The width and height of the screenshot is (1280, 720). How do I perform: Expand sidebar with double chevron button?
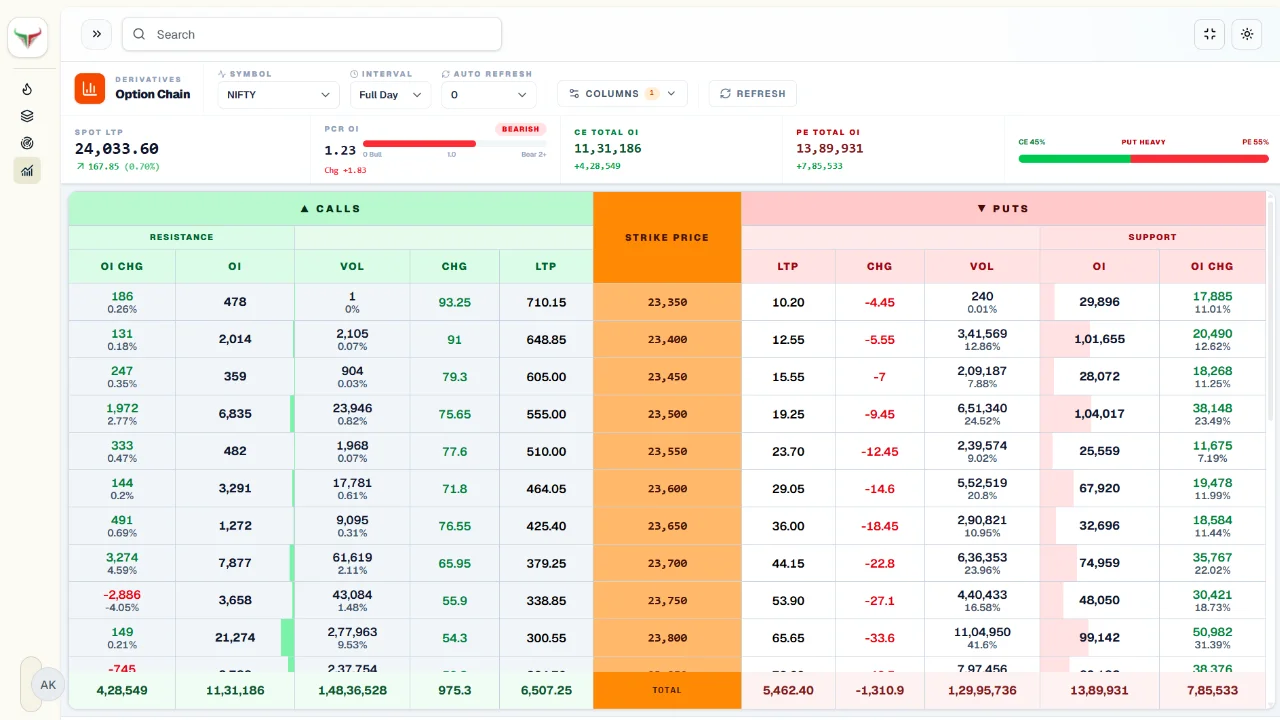(x=96, y=34)
